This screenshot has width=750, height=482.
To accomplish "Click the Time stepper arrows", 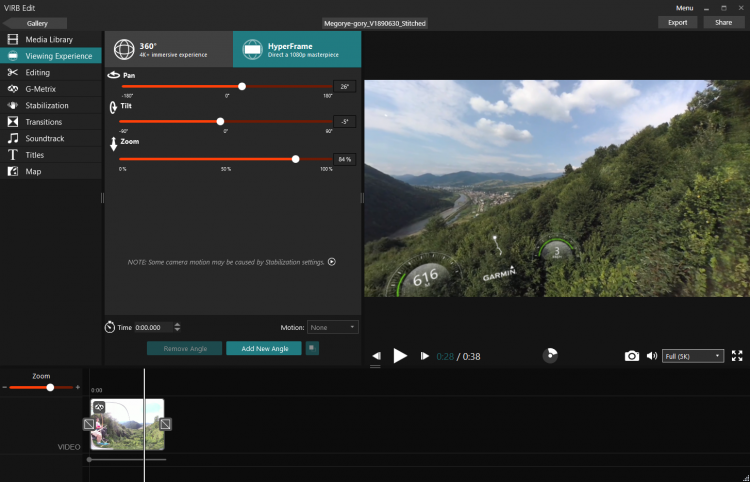I will [x=177, y=327].
